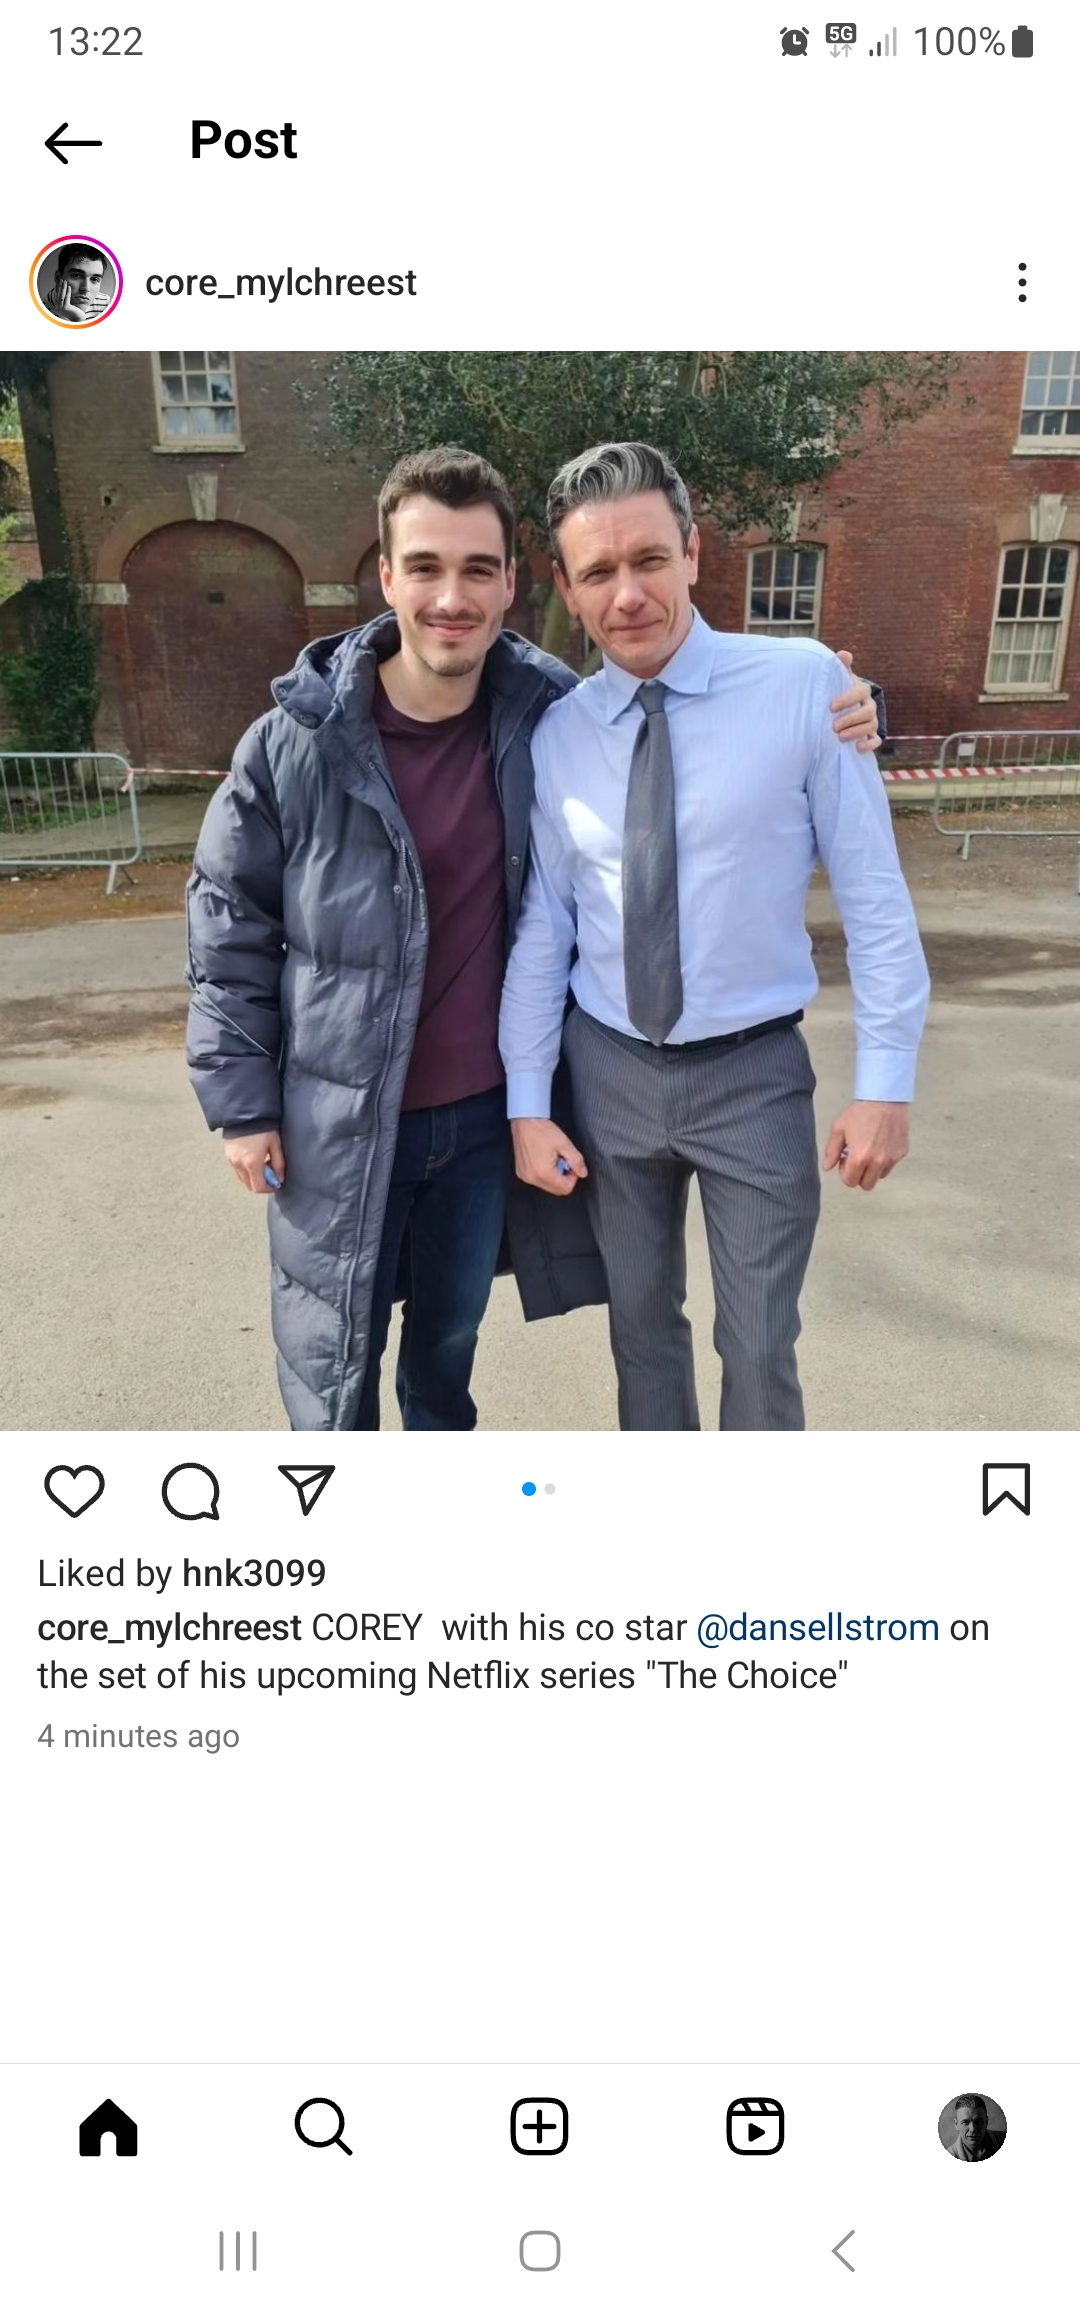Go to the Home tab
This screenshot has height=2316, width=1080.
[x=108, y=2127]
